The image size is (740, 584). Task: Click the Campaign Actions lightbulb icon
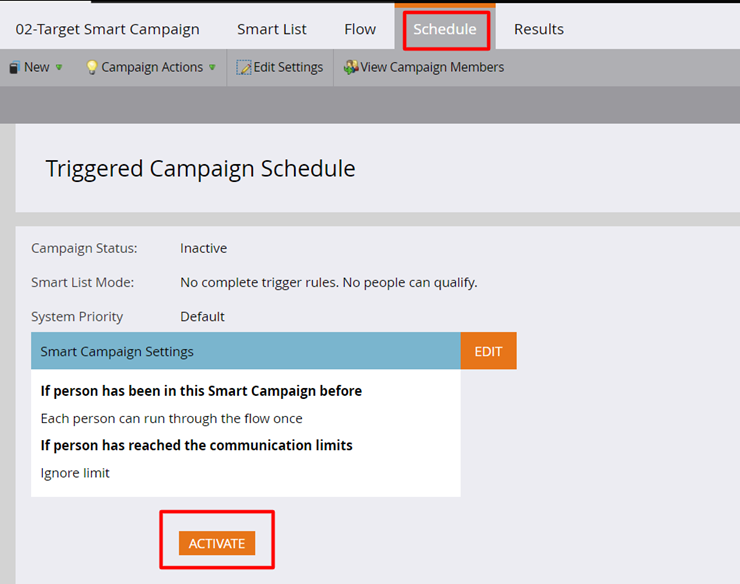coord(92,68)
